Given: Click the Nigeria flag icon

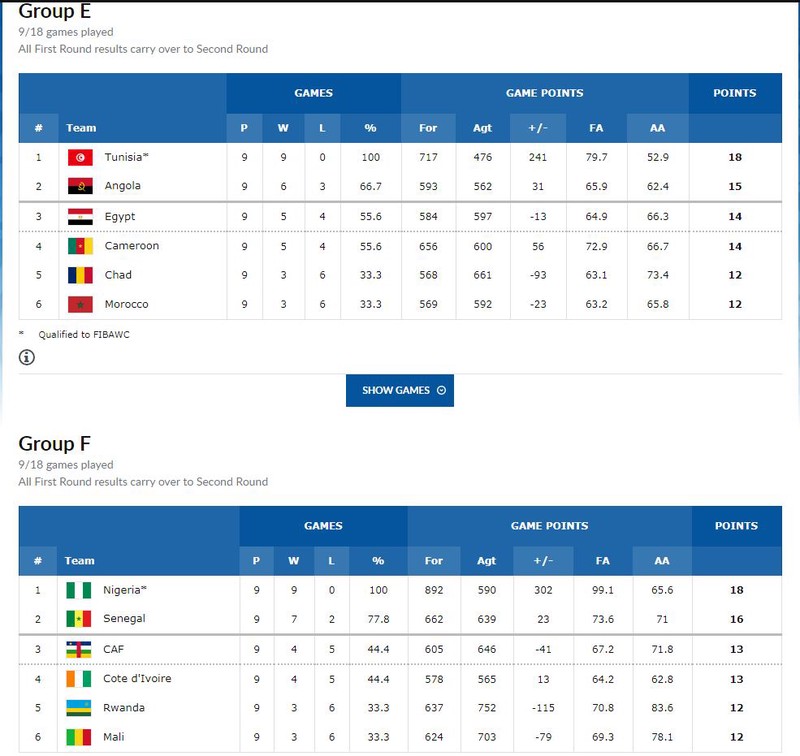Looking at the screenshot, I should 79,590.
